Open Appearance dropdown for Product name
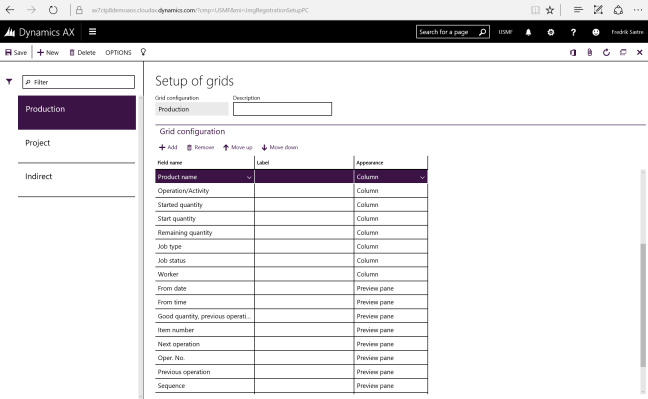This screenshot has width=648, height=399. click(422, 177)
